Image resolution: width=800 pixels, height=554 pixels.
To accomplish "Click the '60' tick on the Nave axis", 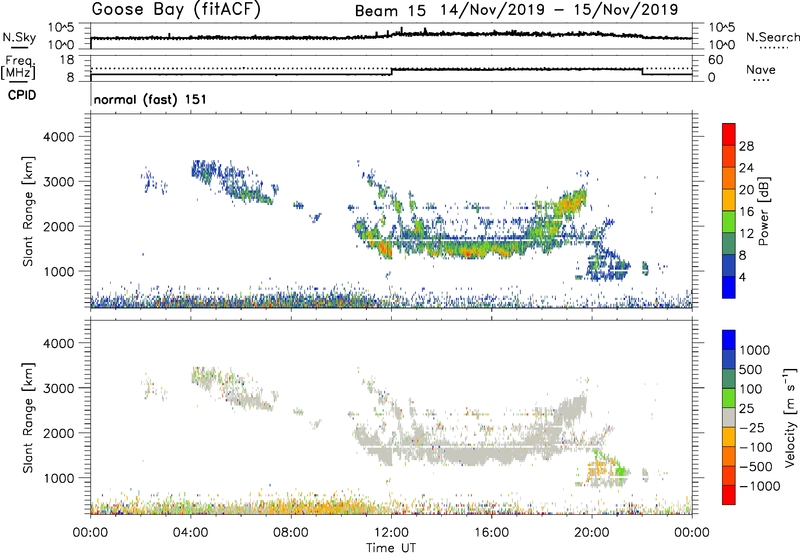I will pyautogui.click(x=716, y=60).
